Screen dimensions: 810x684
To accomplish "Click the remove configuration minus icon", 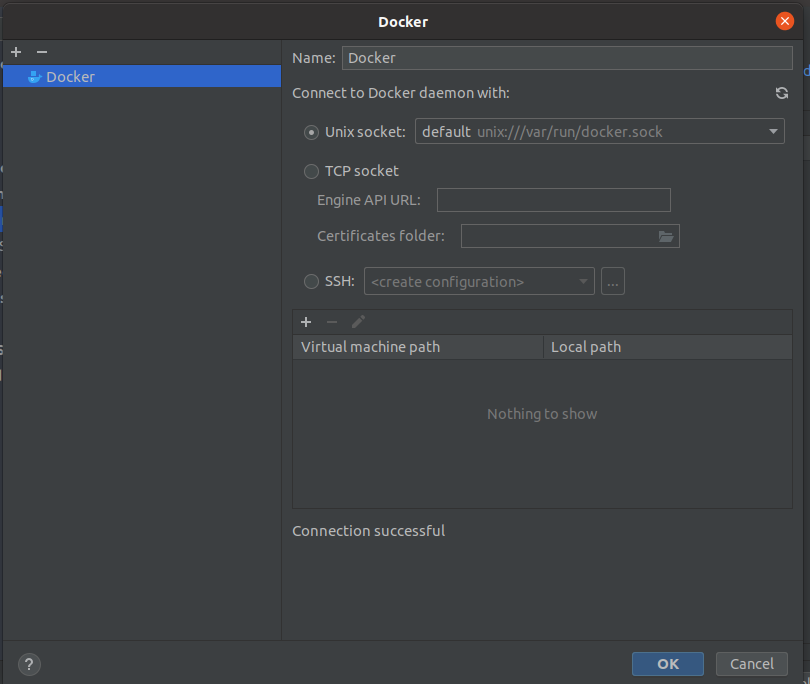I will point(41,52).
